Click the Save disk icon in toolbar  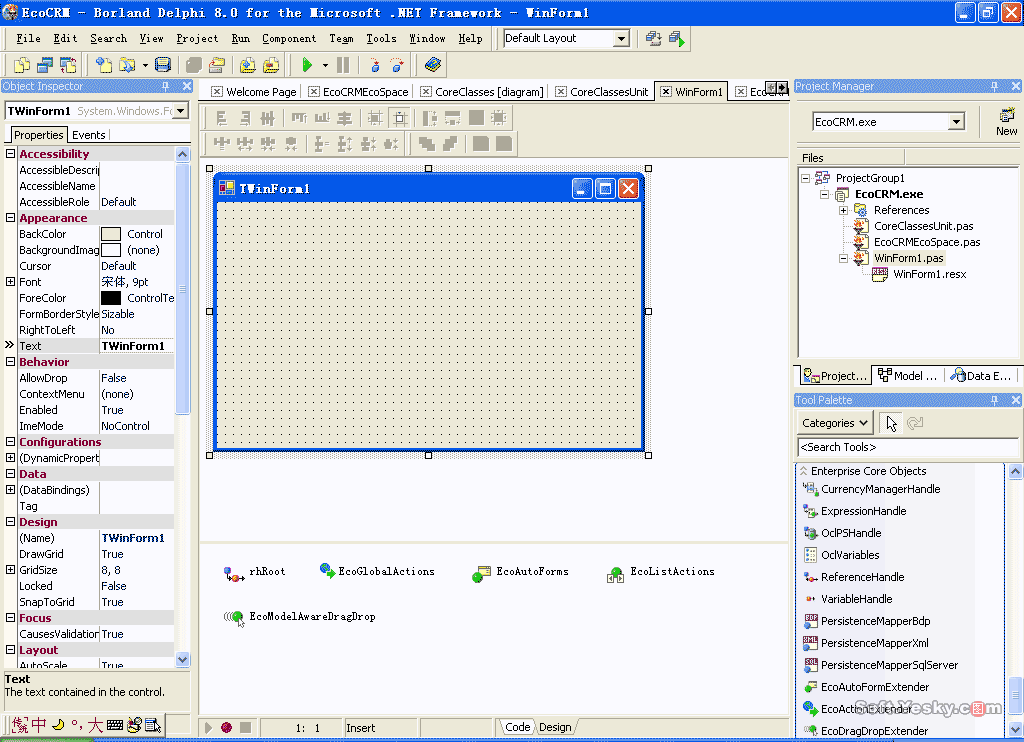(163, 65)
